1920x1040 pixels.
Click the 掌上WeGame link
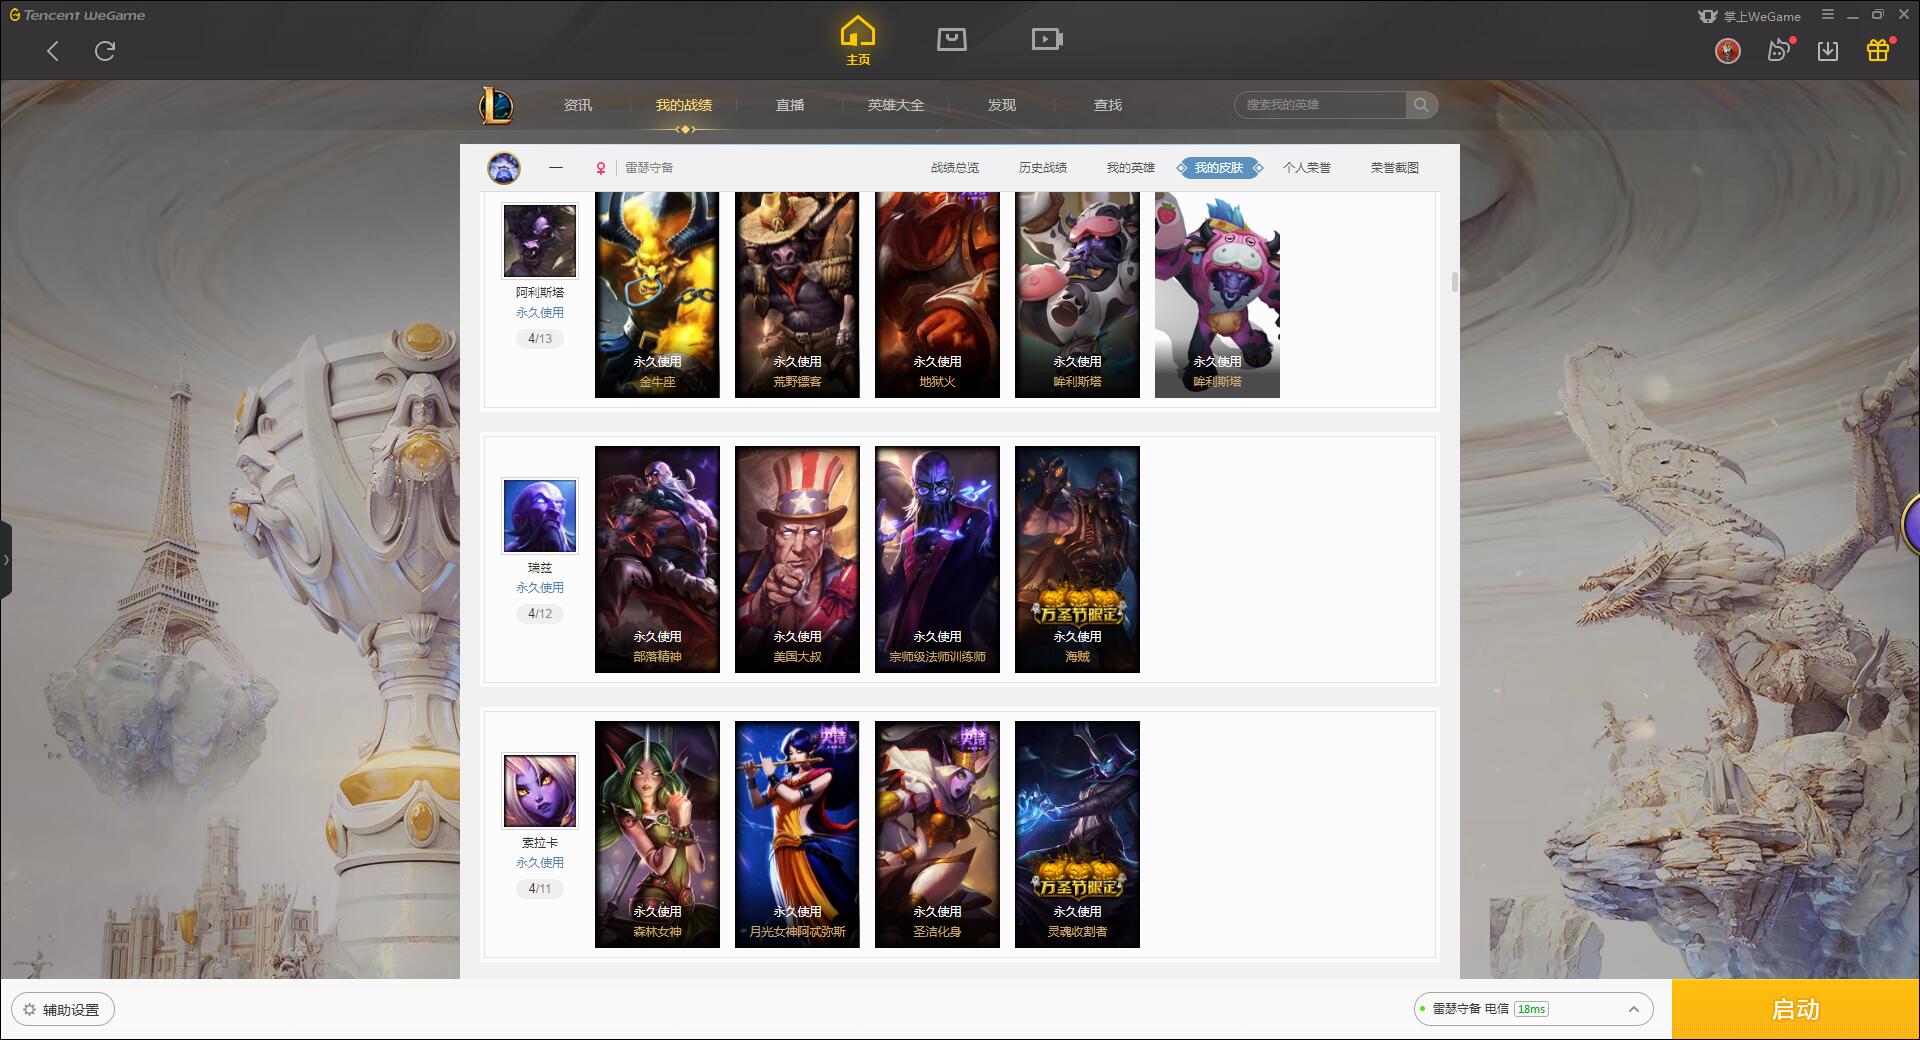pyautogui.click(x=1749, y=16)
